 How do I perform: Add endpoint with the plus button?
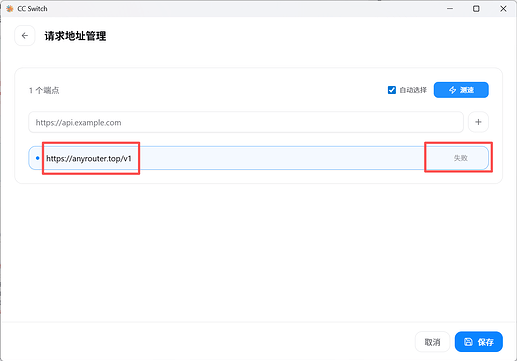478,122
